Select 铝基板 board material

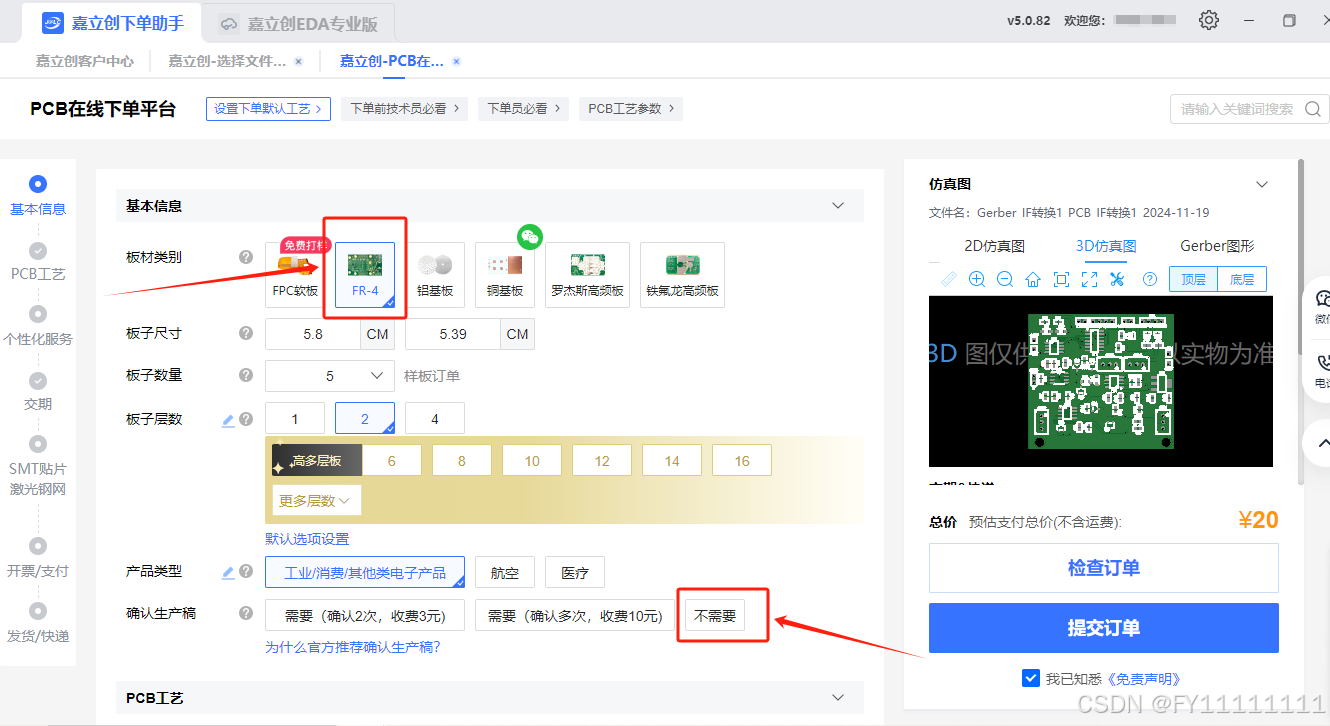pyautogui.click(x=435, y=274)
